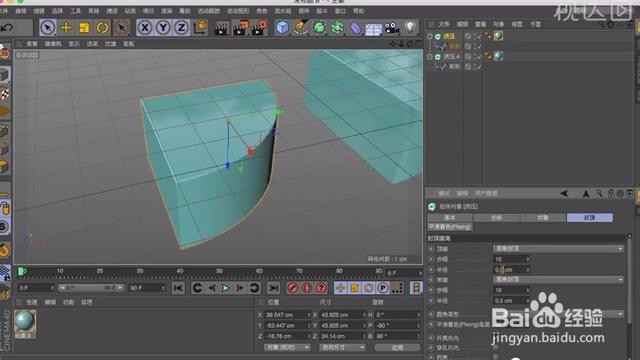
Task: Collapse the 挤压 object tree node
Action: point(430,36)
